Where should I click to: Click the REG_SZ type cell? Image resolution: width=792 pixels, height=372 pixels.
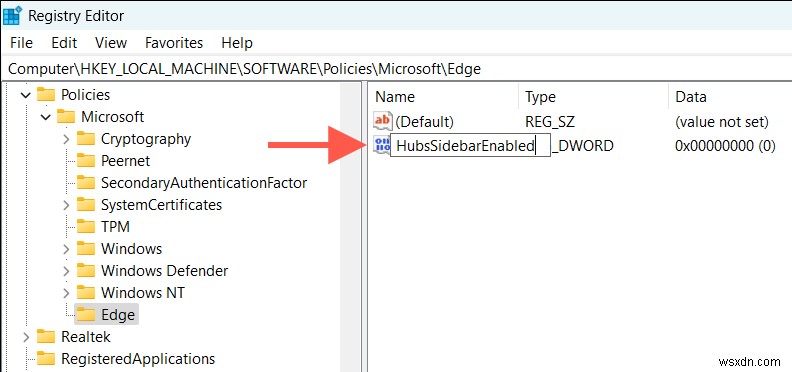tap(550, 121)
